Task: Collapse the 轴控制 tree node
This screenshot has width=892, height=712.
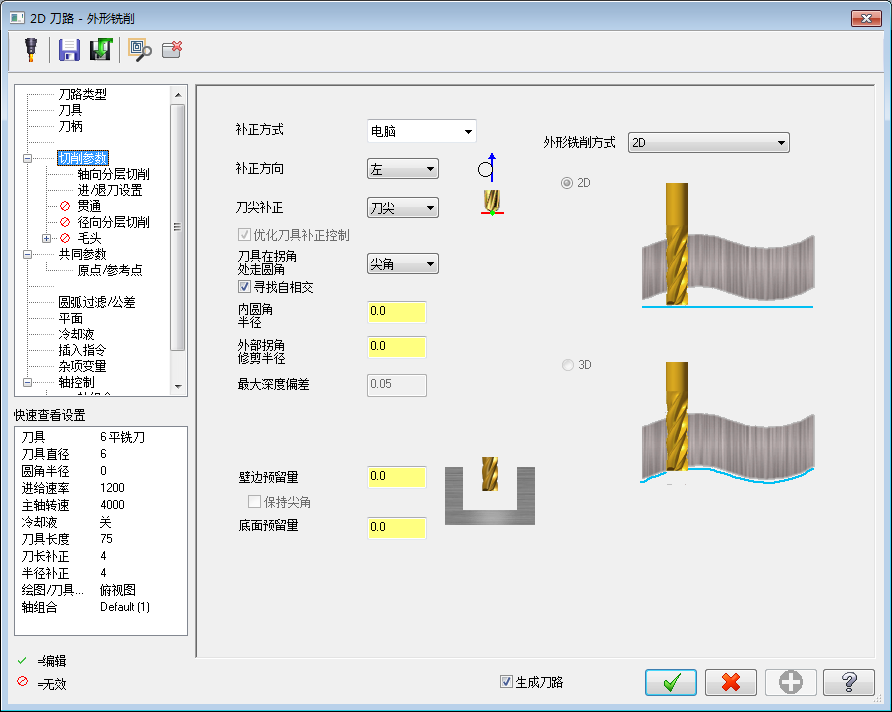Action: pyautogui.click(x=27, y=382)
